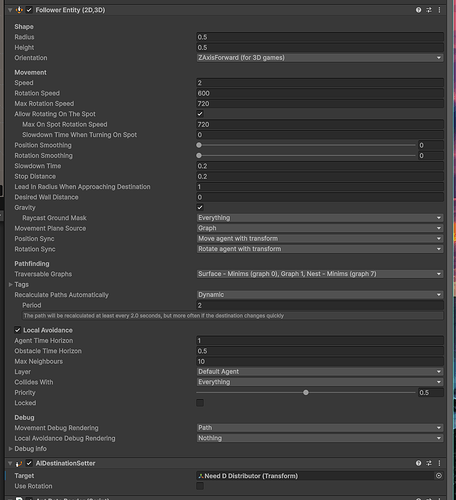Click the Follower Entity script icon

point(19,10)
